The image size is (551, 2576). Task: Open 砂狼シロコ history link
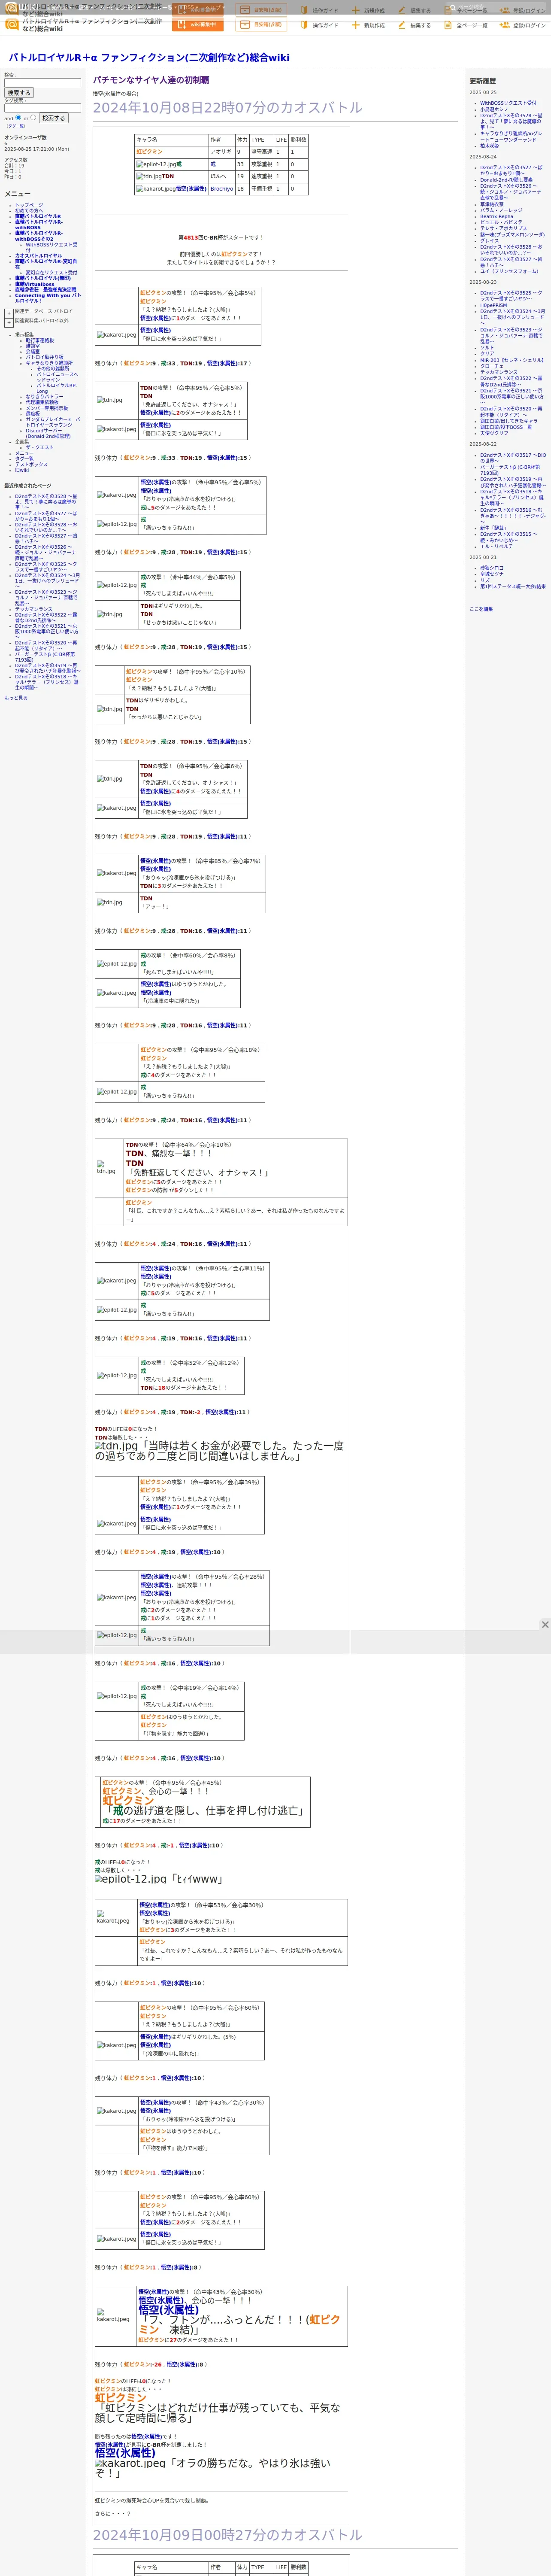[492, 568]
